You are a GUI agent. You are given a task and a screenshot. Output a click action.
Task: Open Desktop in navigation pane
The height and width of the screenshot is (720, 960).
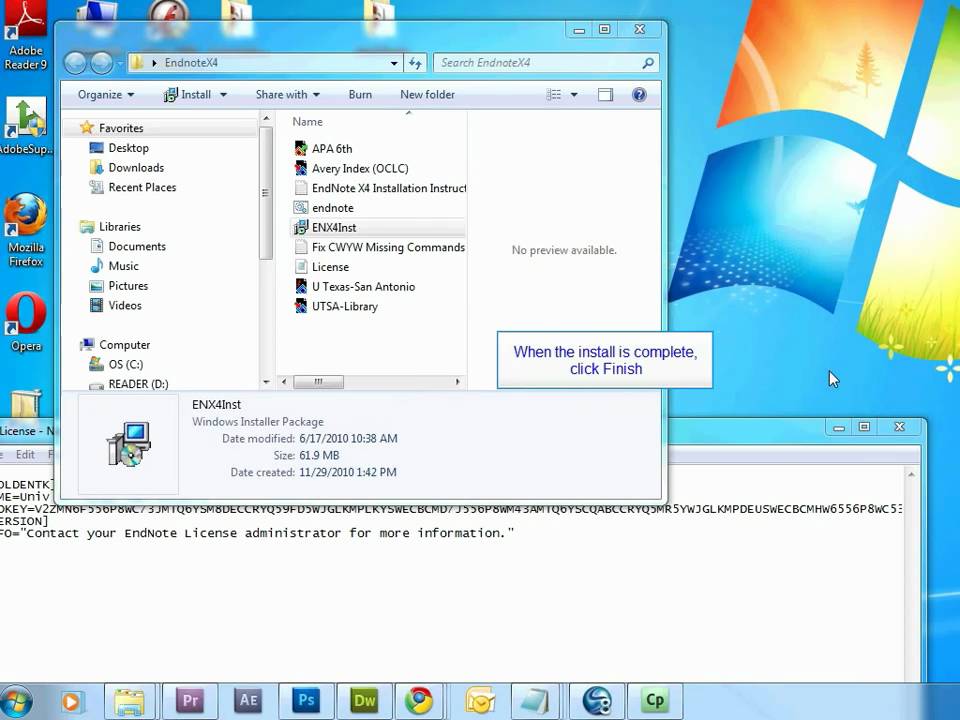[x=128, y=148]
